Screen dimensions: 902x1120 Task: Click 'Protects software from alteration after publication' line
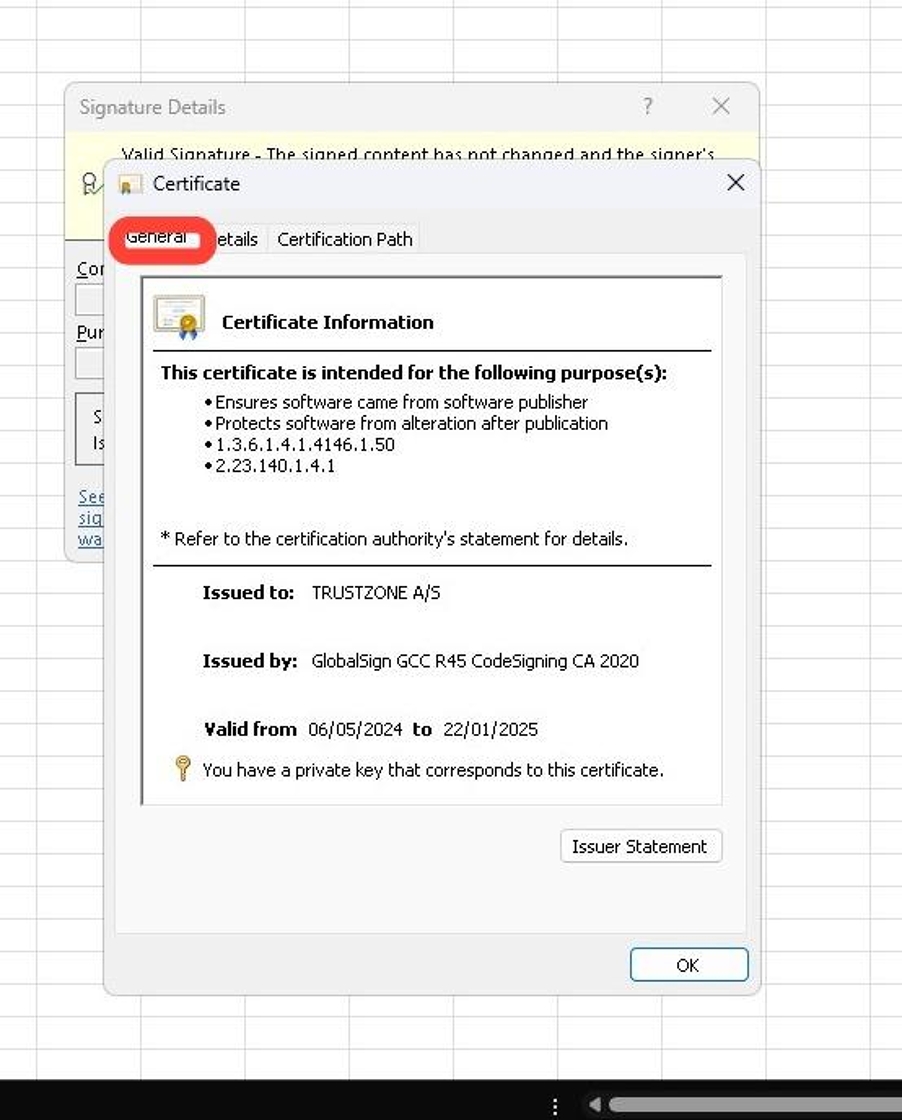[x=411, y=424]
